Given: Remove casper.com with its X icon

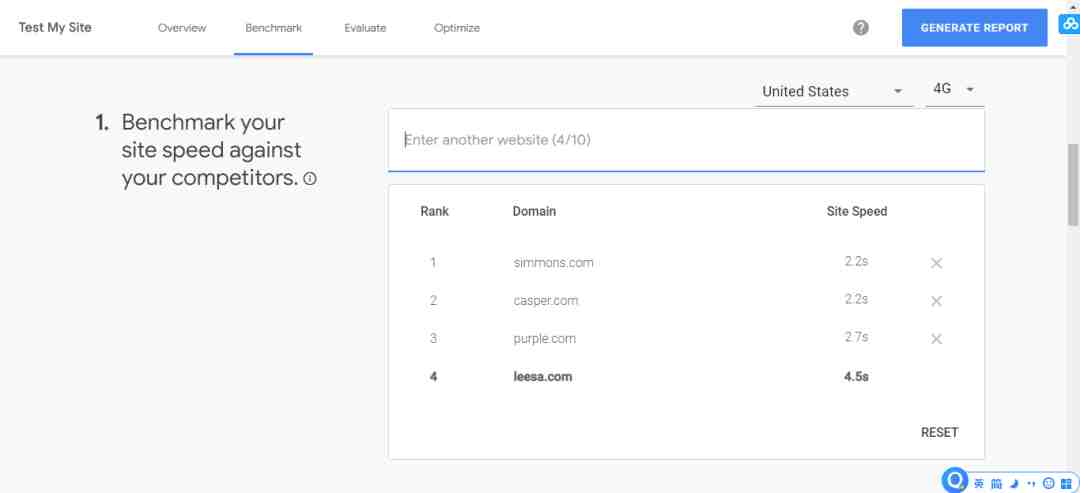Looking at the screenshot, I should click(936, 301).
